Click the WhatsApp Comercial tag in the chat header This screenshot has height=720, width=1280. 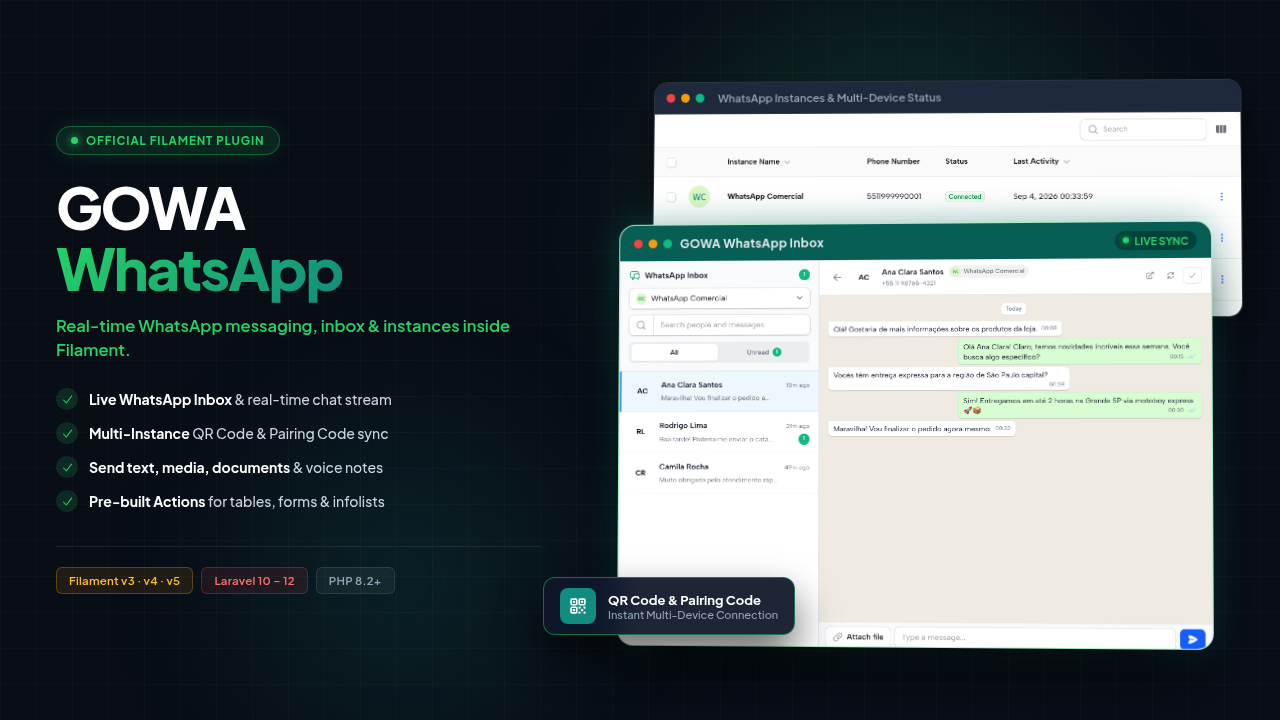point(988,271)
